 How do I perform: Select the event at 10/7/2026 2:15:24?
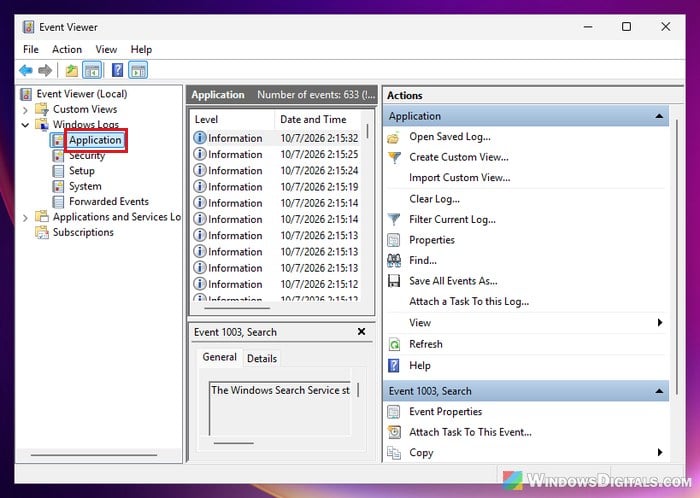click(276, 171)
